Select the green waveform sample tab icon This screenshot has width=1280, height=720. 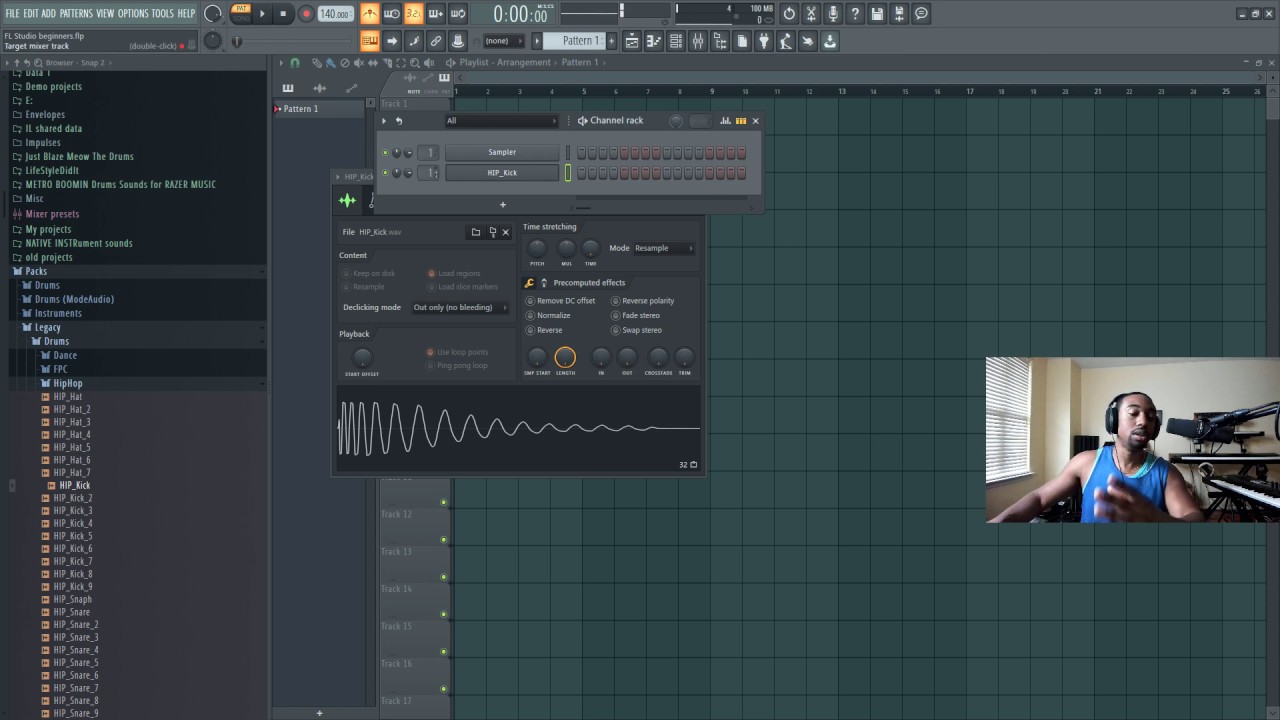347,200
